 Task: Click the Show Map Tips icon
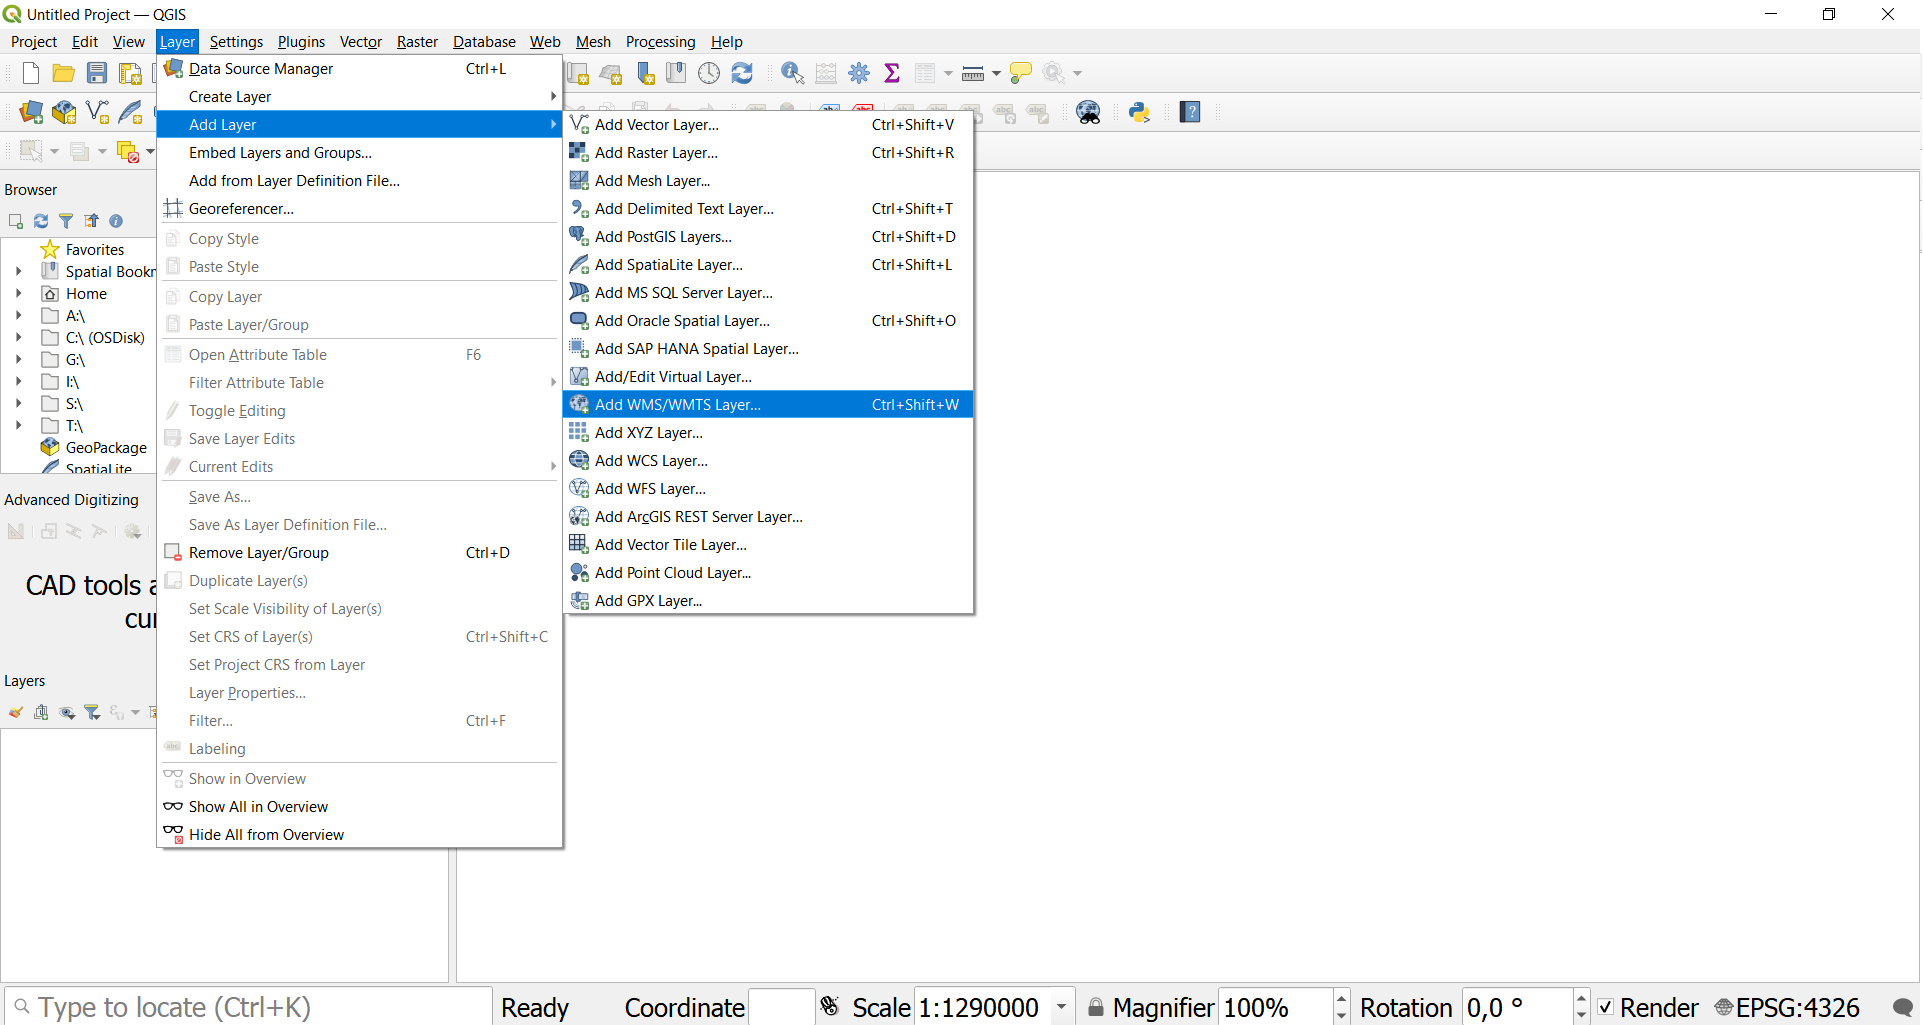(1021, 73)
